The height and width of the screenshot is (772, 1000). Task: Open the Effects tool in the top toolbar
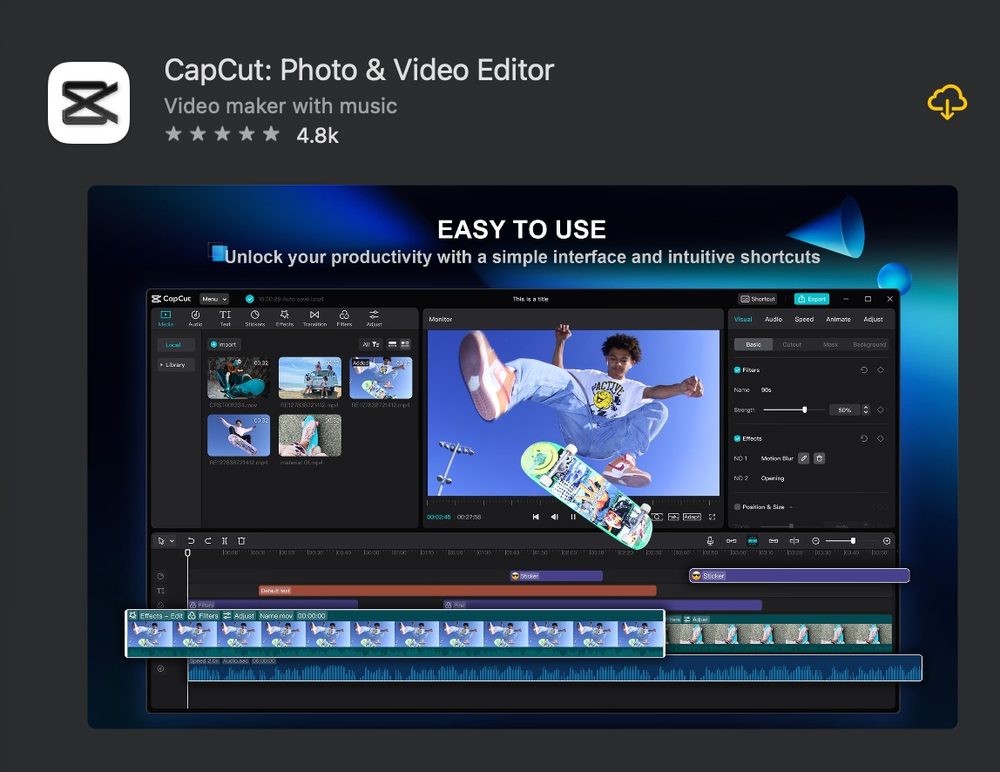click(x=284, y=318)
